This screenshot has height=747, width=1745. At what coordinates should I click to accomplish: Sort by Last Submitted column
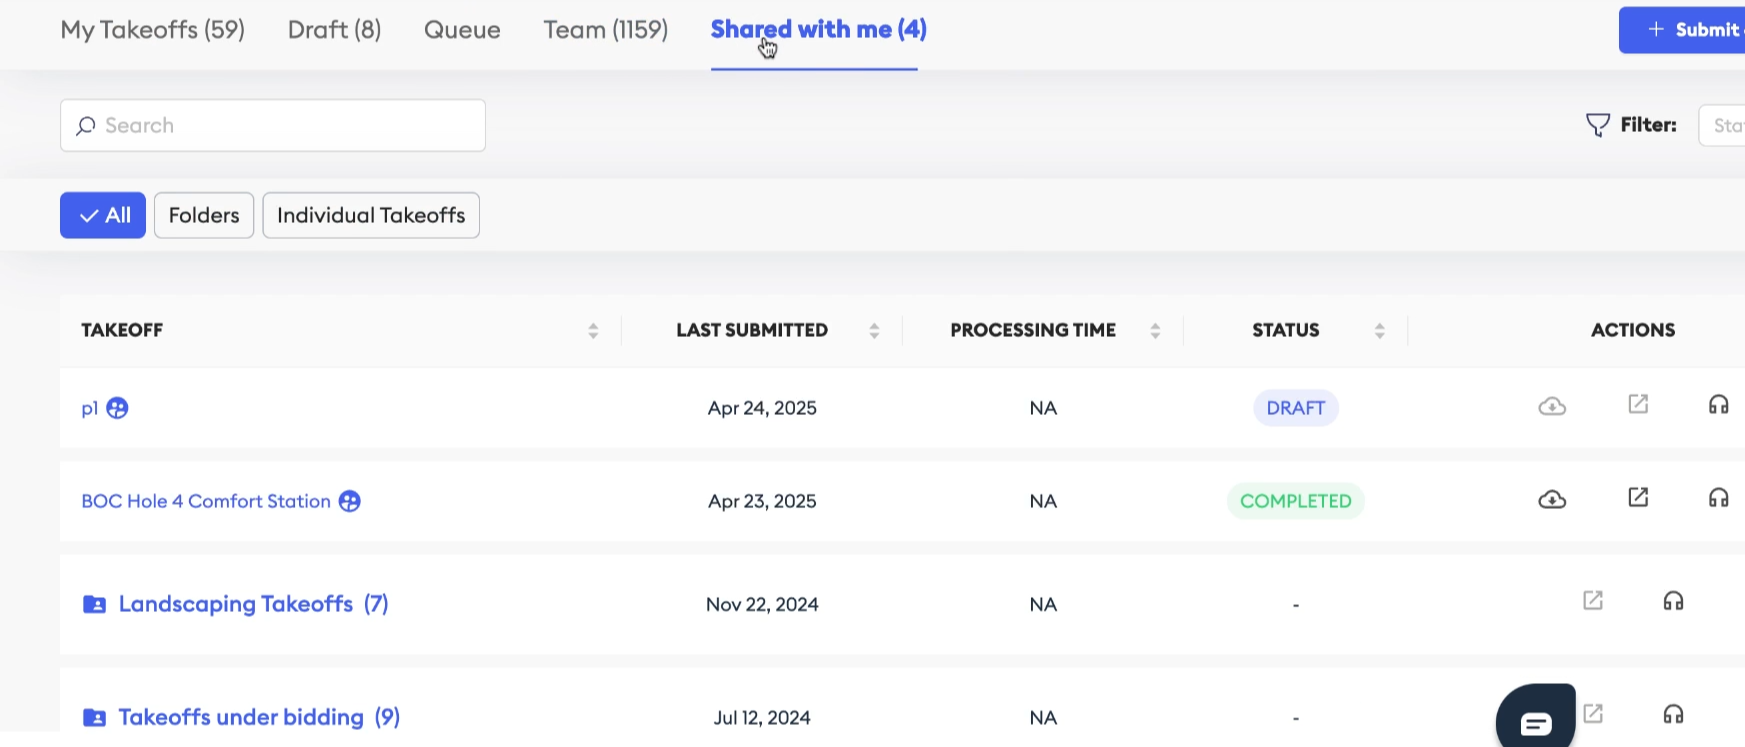click(874, 330)
